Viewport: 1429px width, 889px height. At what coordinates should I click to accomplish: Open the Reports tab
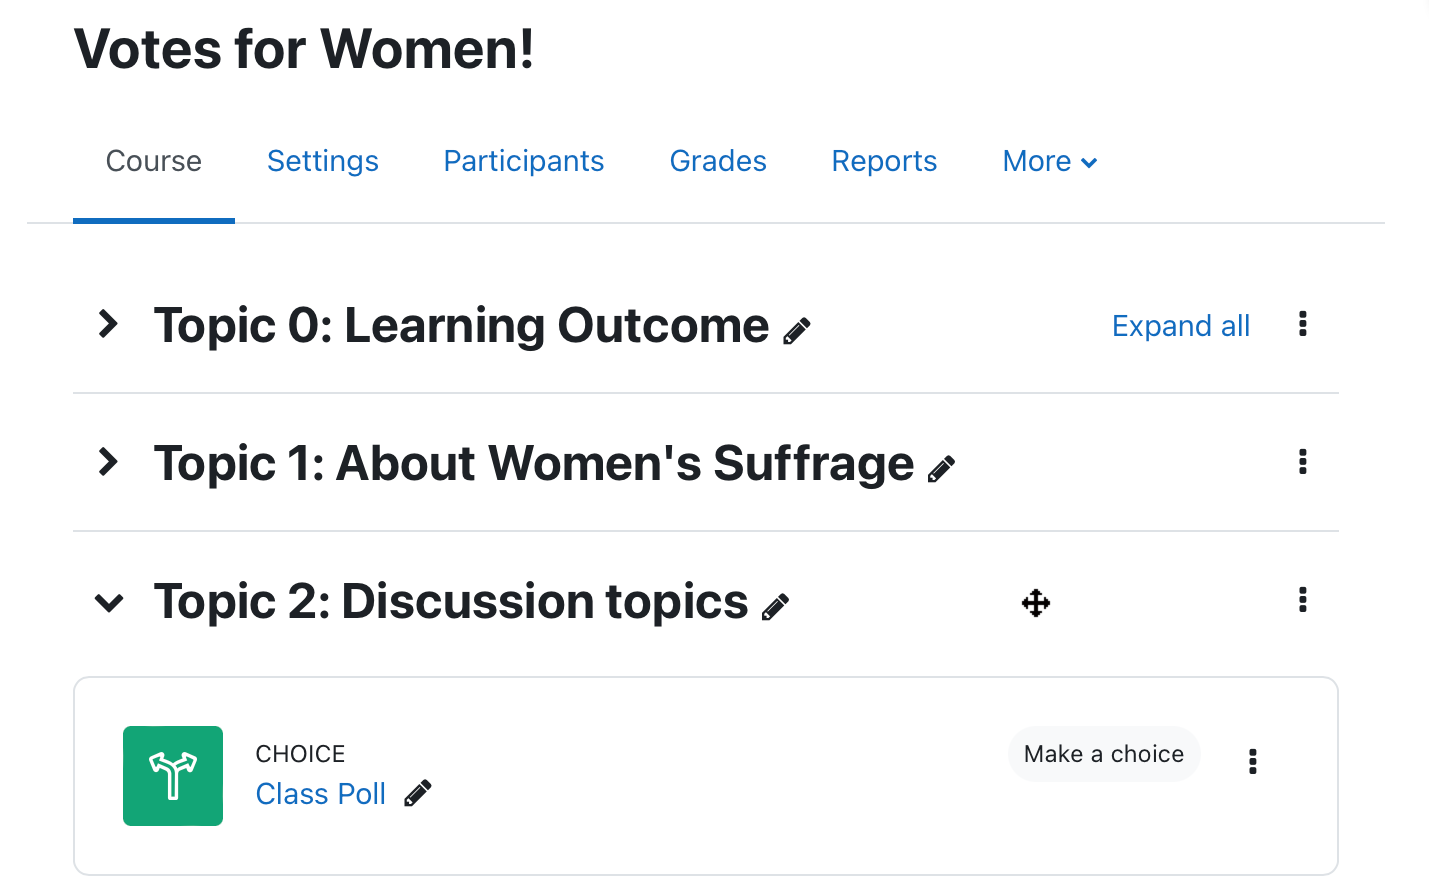(x=884, y=161)
